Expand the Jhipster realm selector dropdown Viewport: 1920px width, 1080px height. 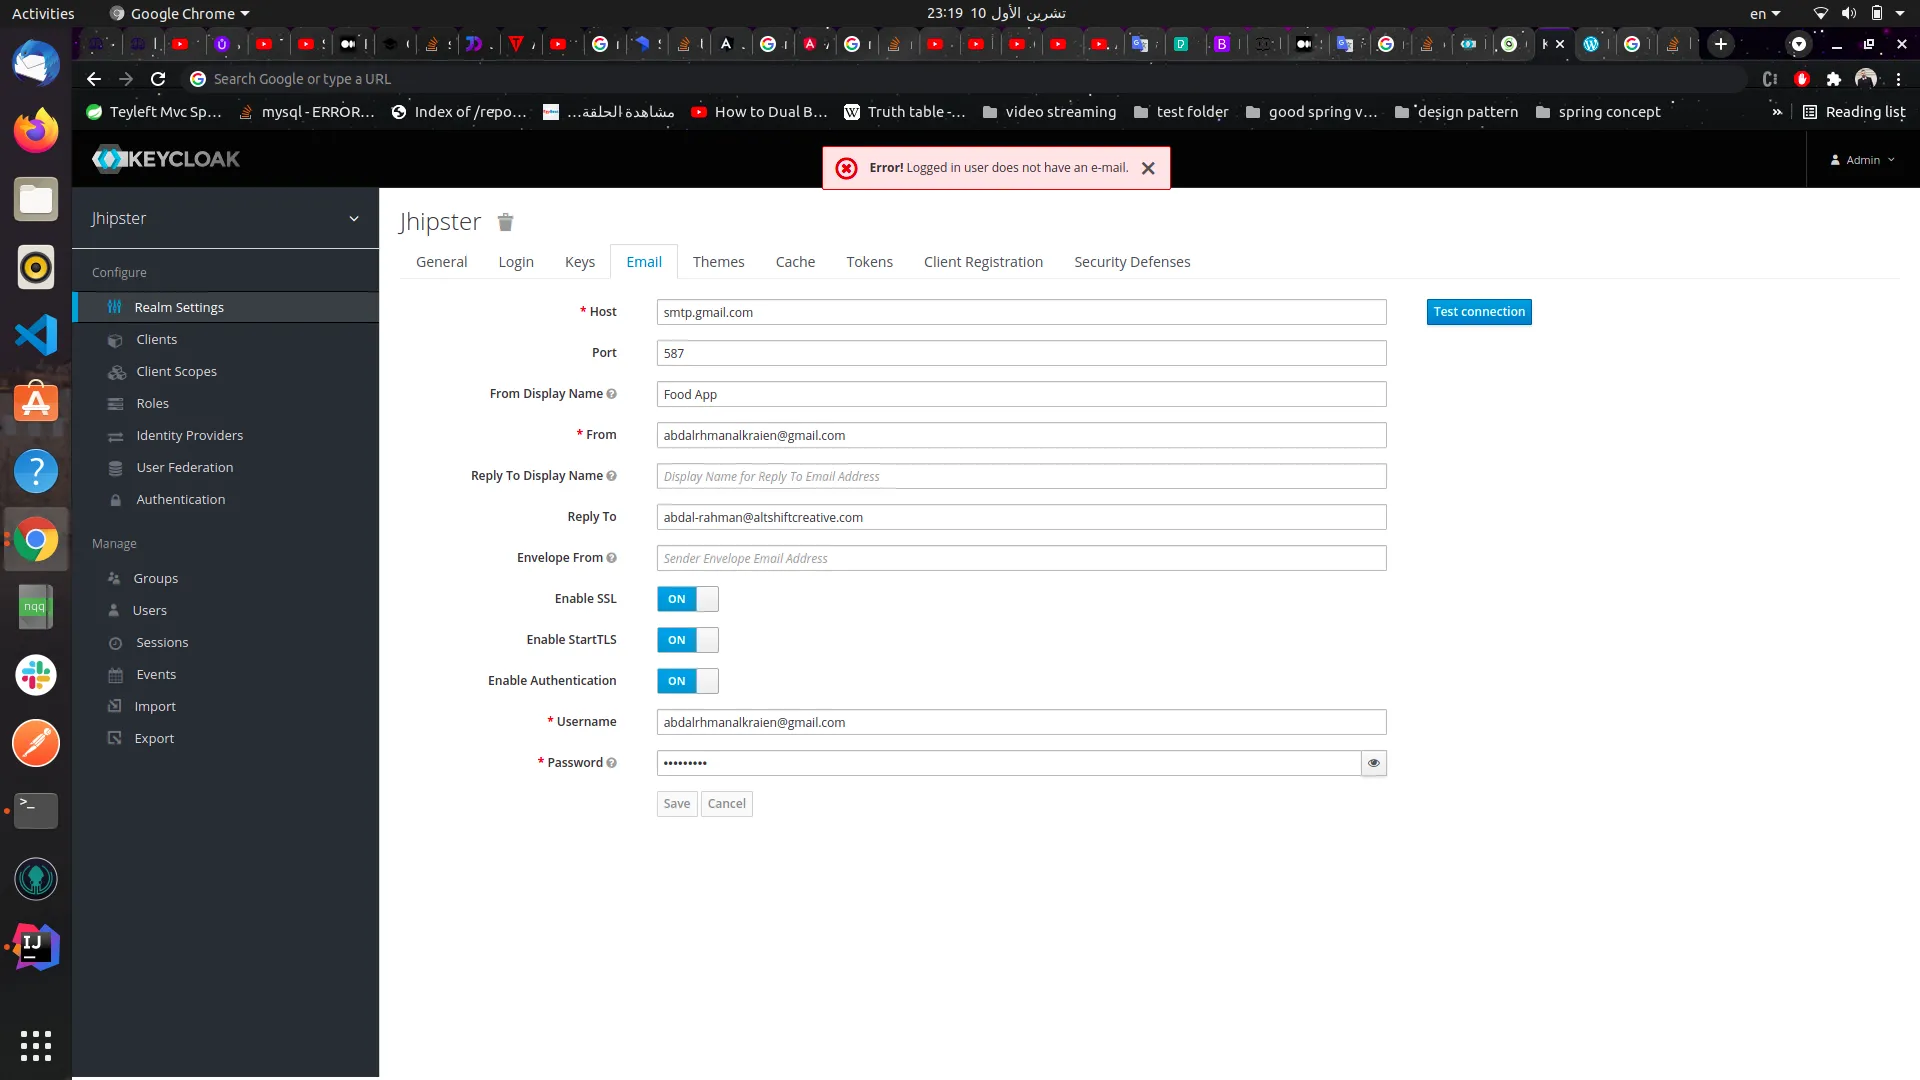(353, 218)
